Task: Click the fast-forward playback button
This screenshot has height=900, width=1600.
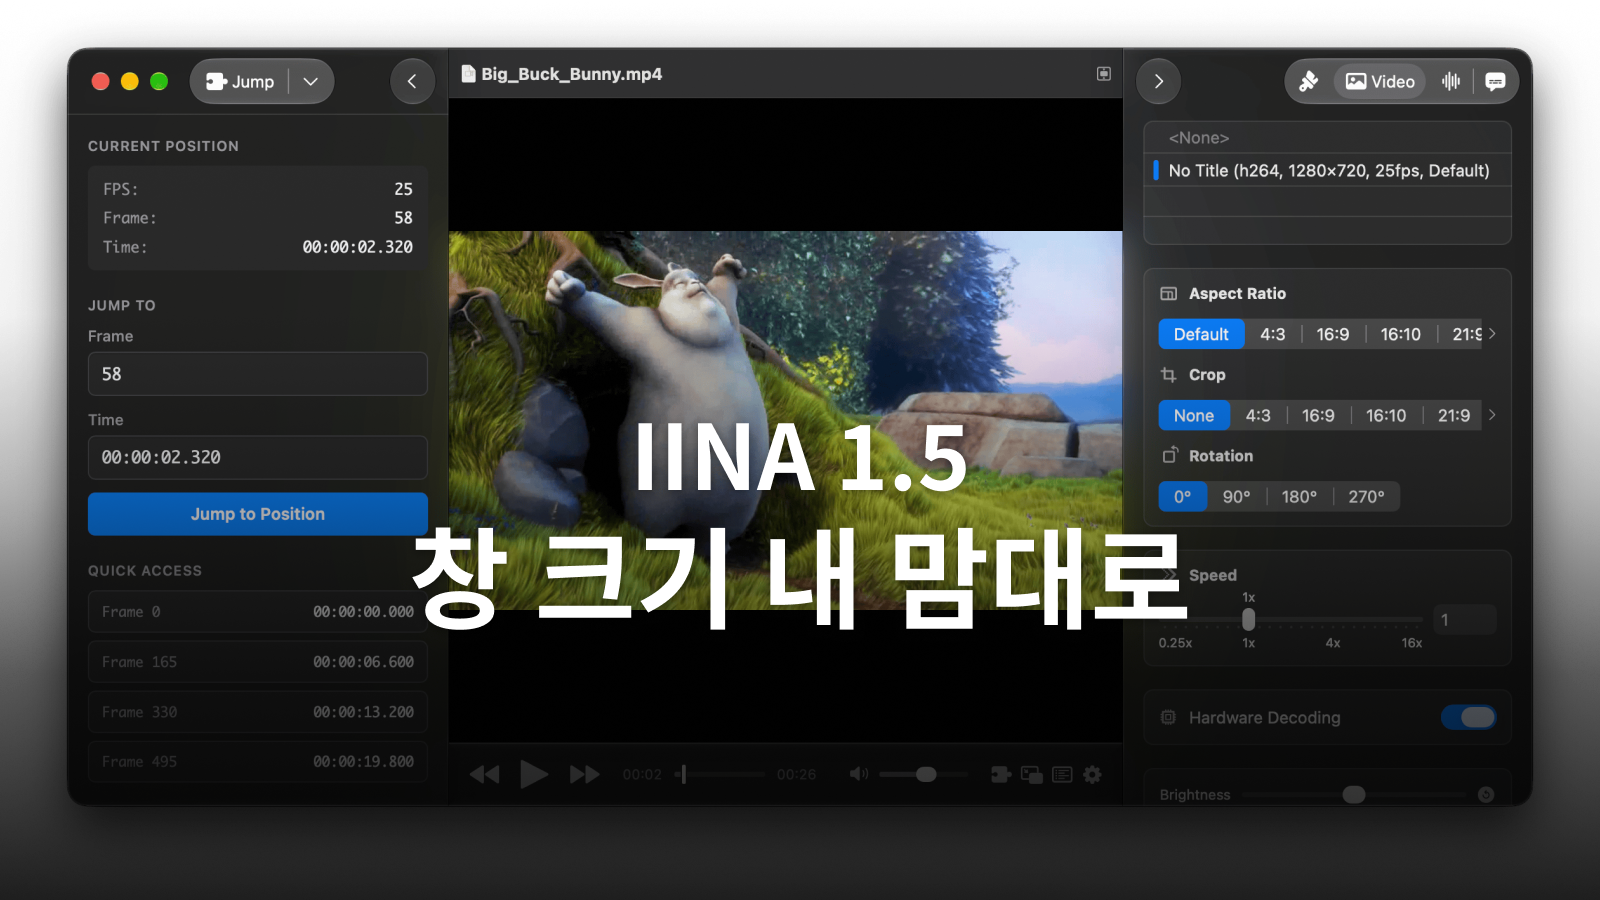Action: pyautogui.click(x=584, y=774)
